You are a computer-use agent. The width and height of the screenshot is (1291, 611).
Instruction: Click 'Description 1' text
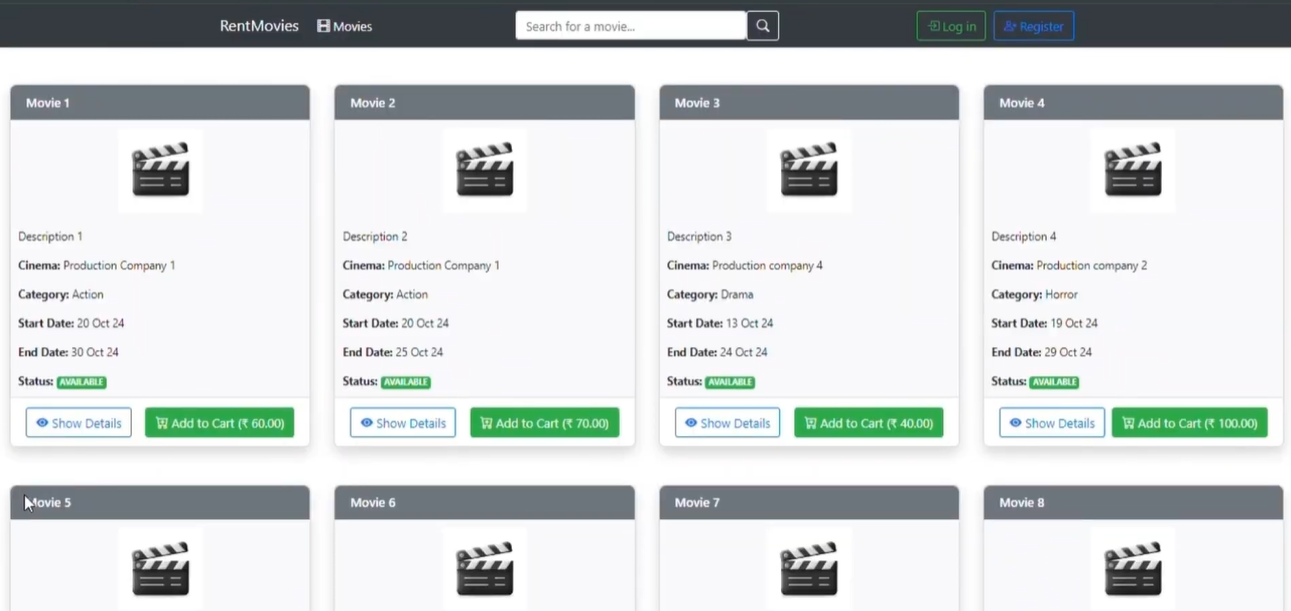point(50,237)
